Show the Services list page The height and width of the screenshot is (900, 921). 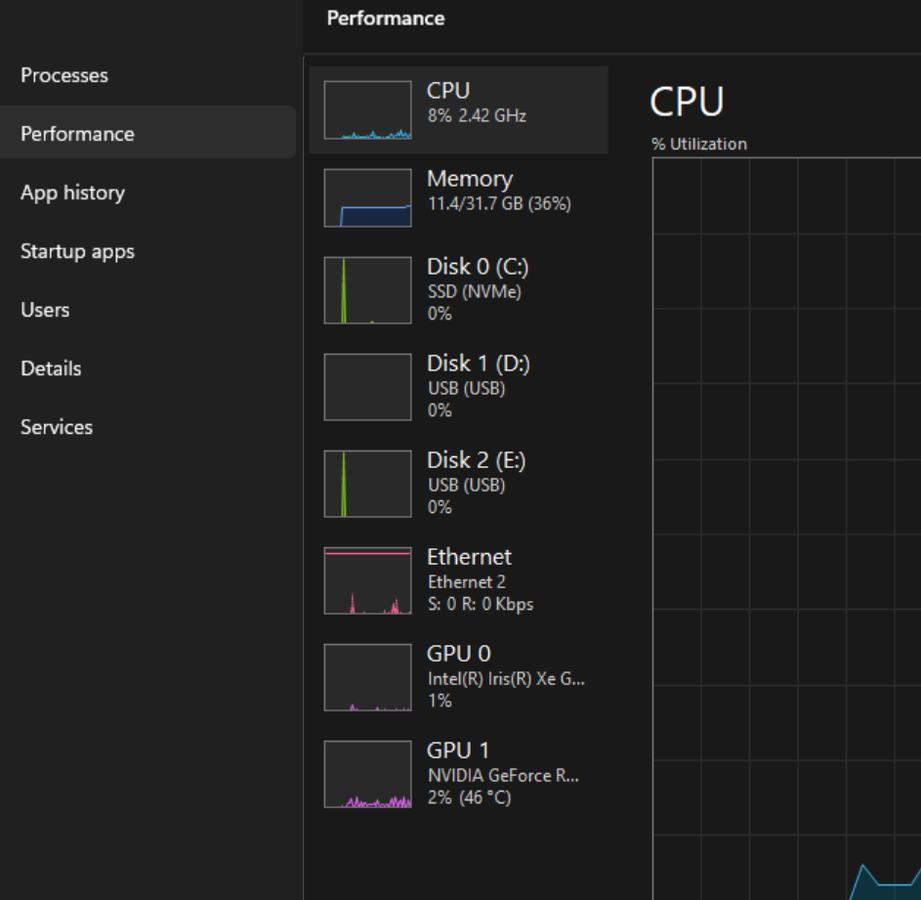[56, 427]
